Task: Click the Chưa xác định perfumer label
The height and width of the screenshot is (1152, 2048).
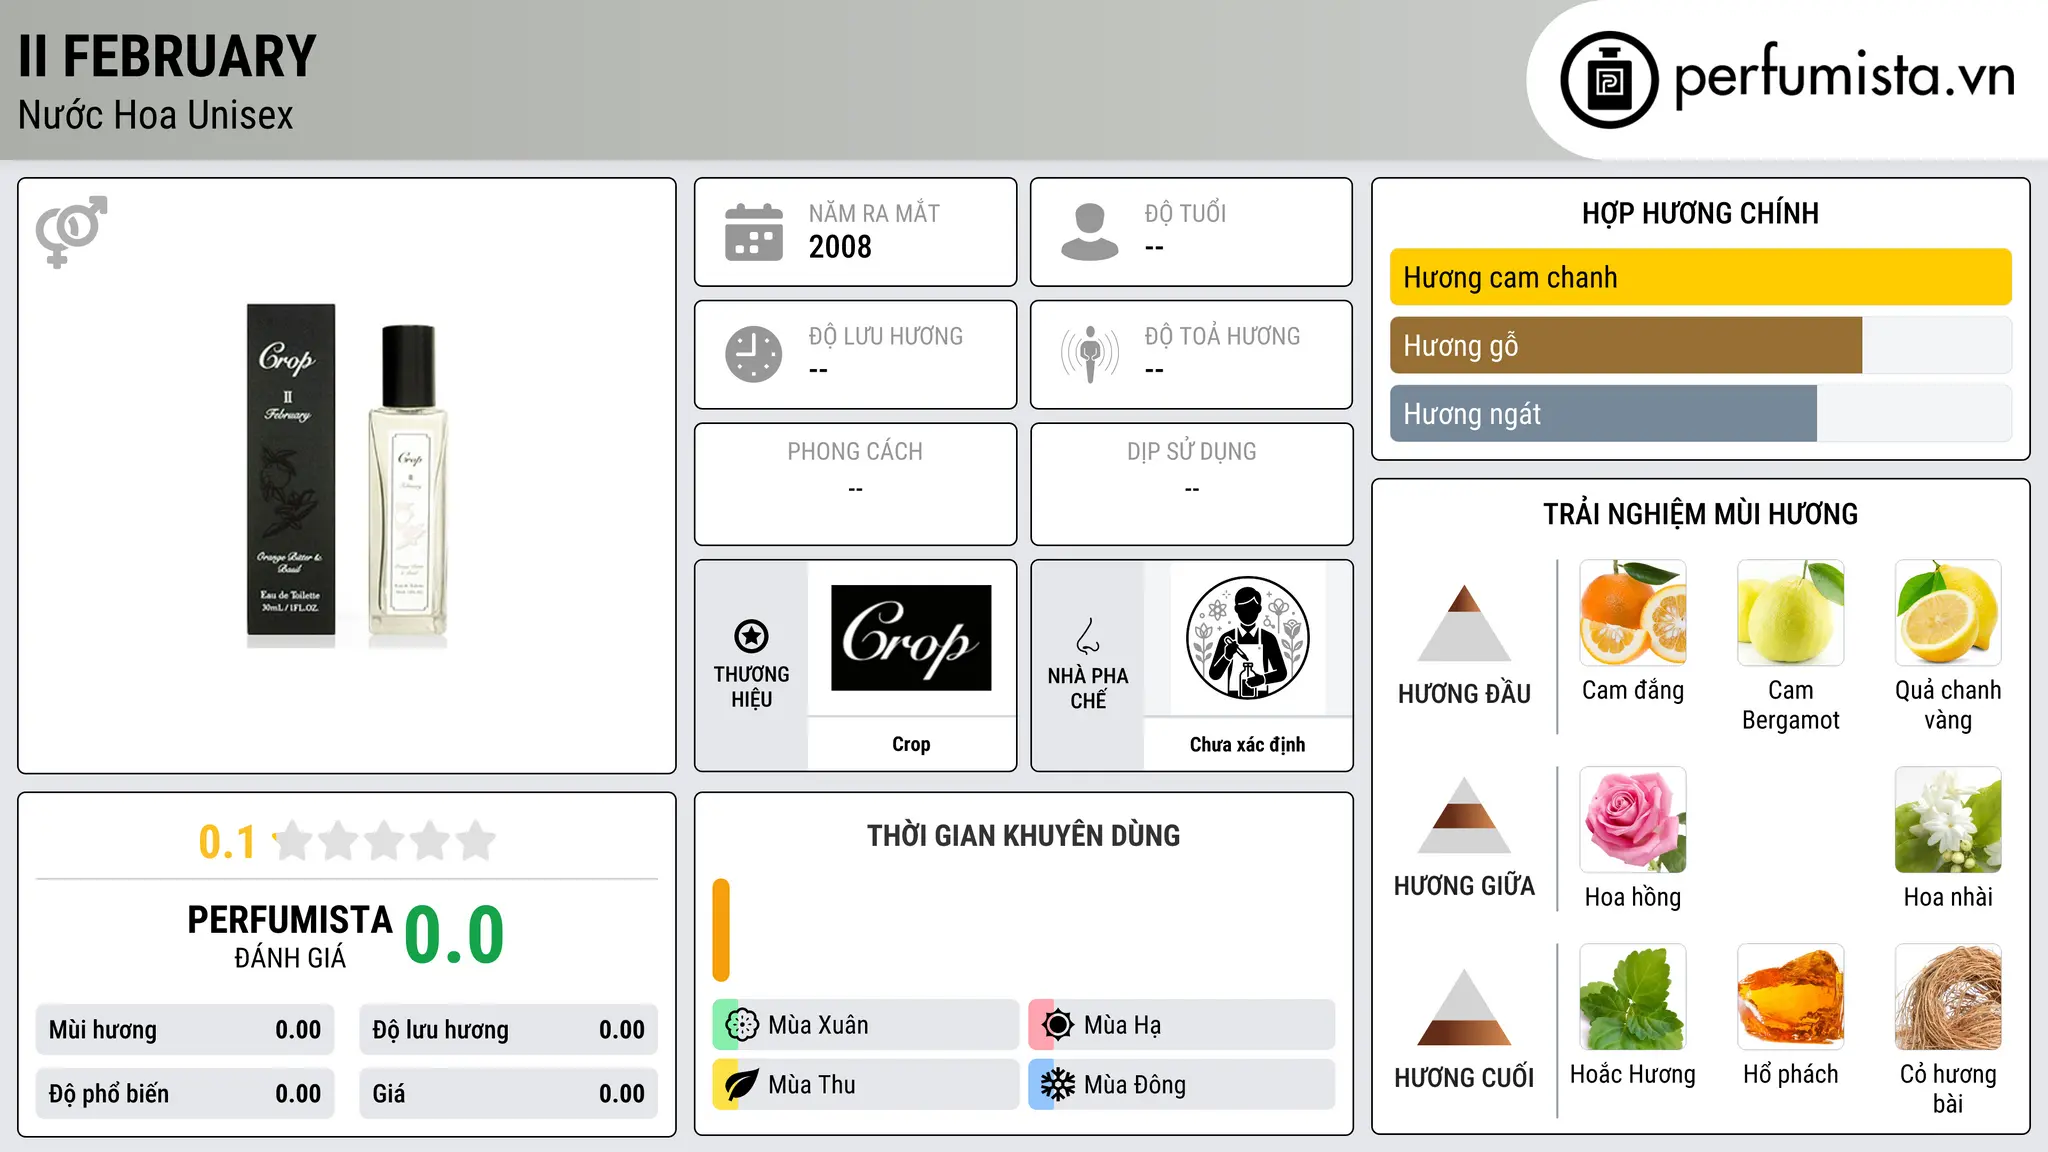Action: pos(1247,744)
